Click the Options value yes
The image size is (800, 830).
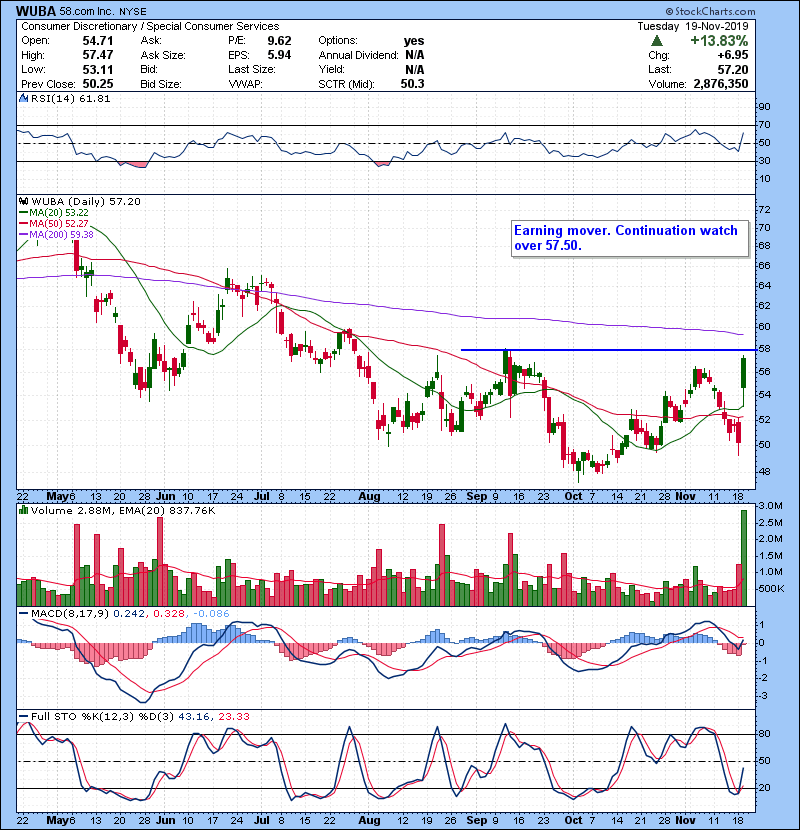414,41
